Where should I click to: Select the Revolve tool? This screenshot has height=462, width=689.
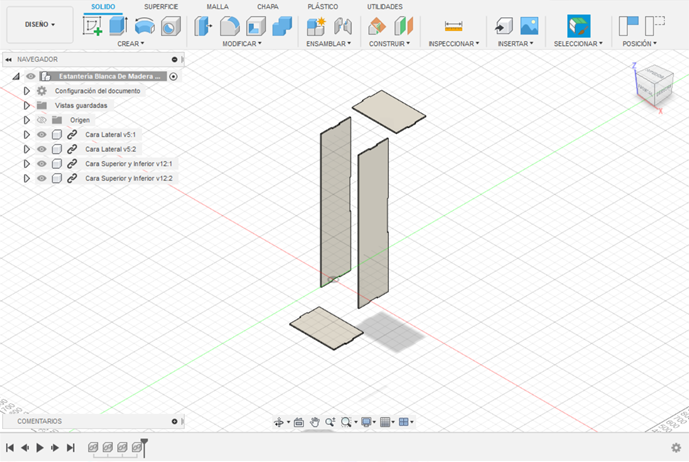[x=145, y=26]
